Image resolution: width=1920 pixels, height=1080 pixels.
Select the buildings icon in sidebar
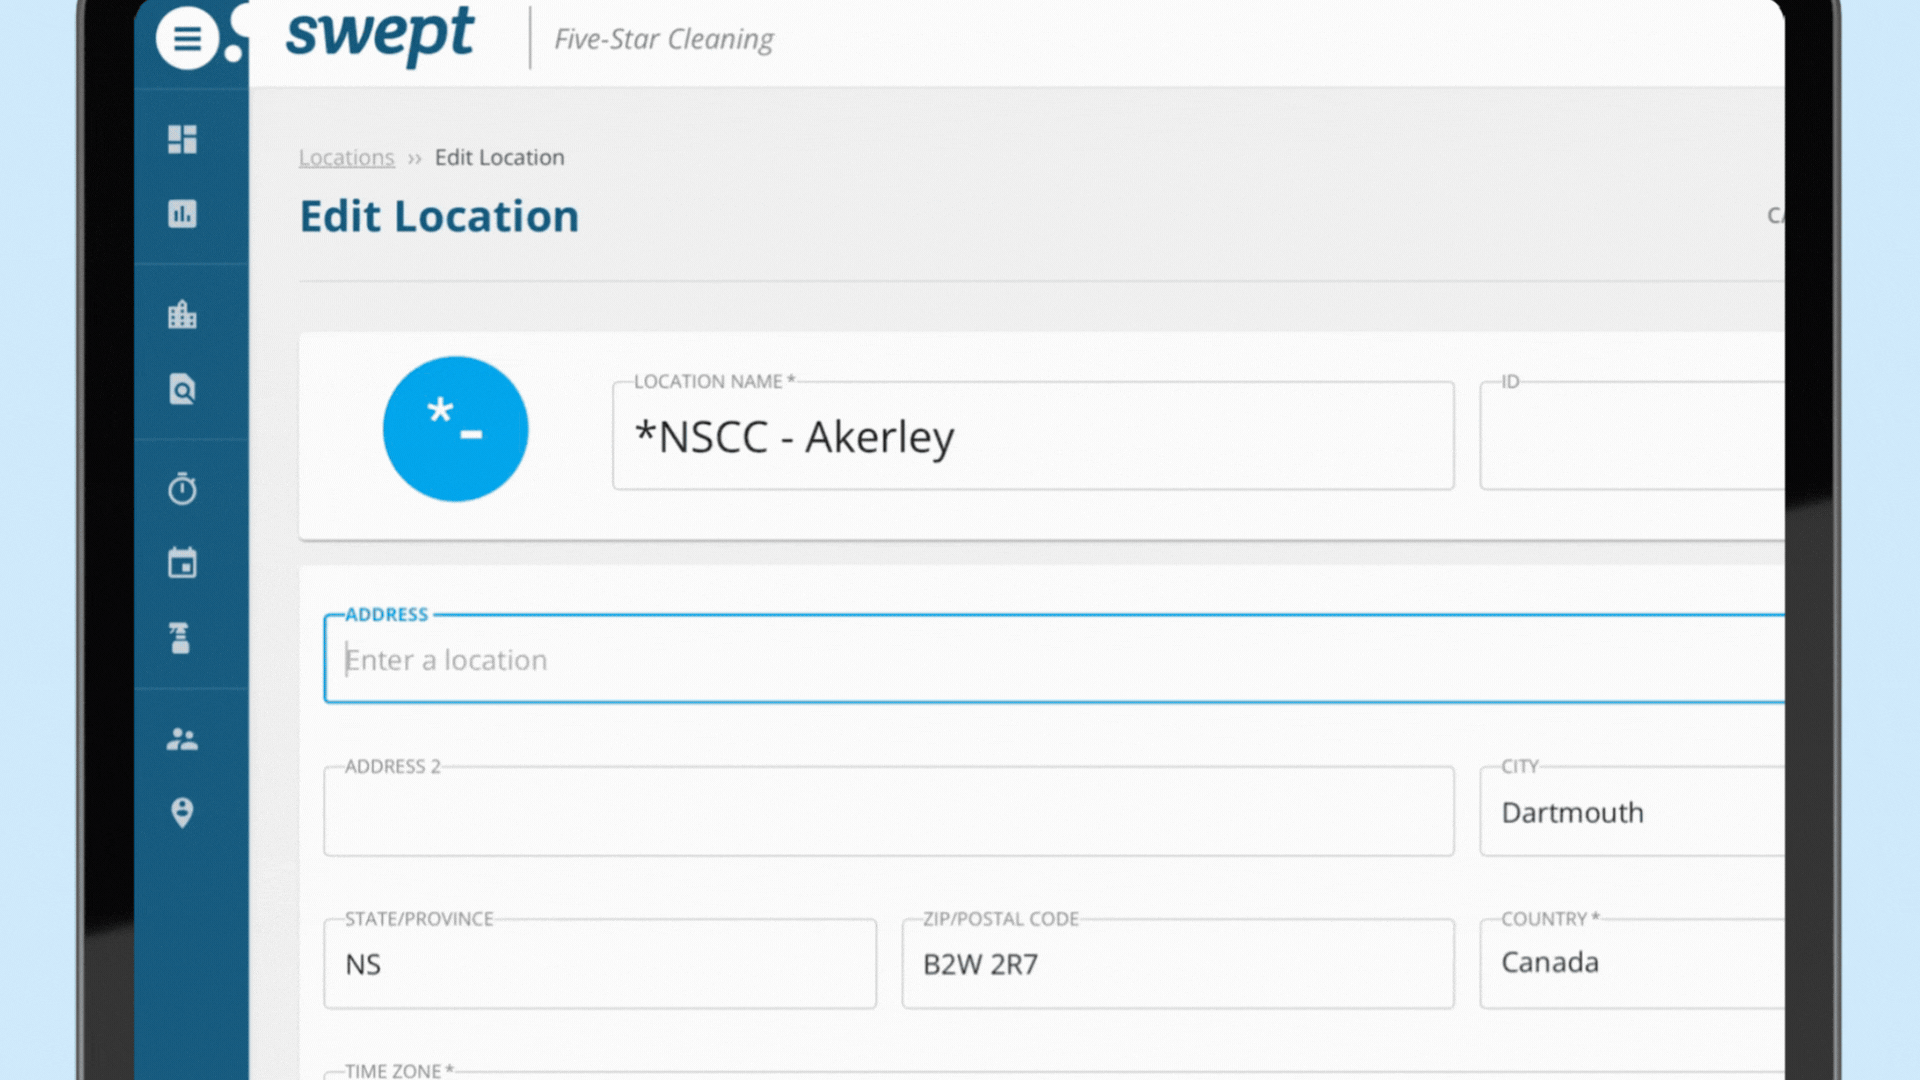(x=182, y=314)
